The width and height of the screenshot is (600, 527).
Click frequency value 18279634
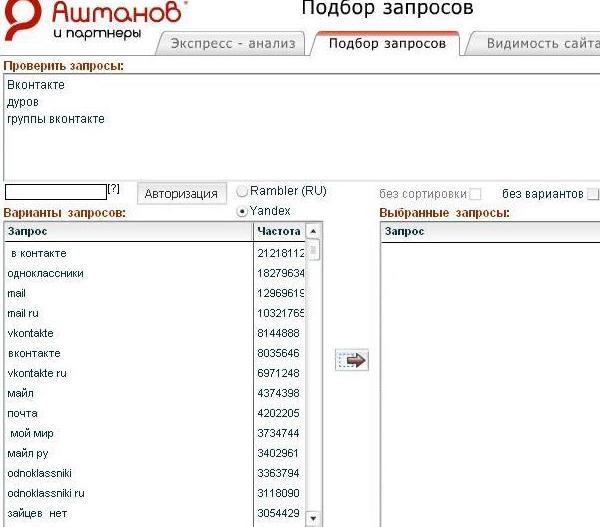pos(281,273)
